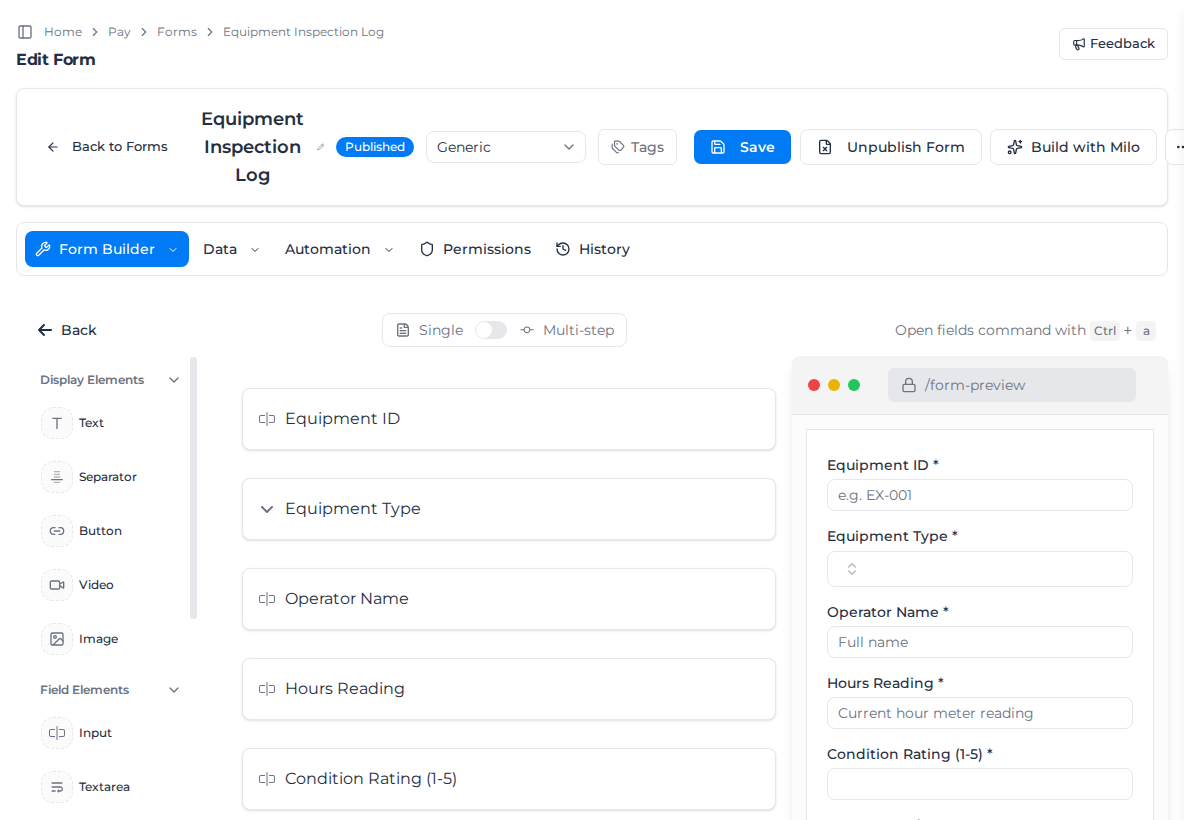Screen dimensions: 1184x820
Task: Click the green dot in preview window
Action: 854,385
